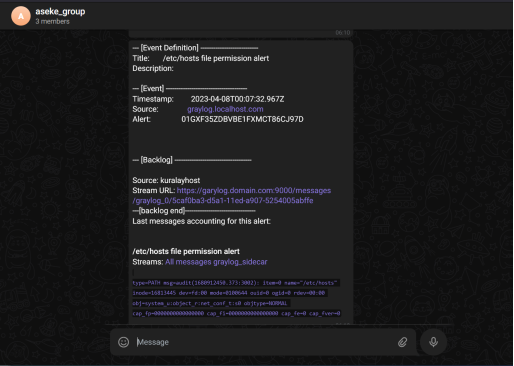The image size is (514, 366).
Task: Select the Source: kuralayhost line
Action: coord(166,180)
